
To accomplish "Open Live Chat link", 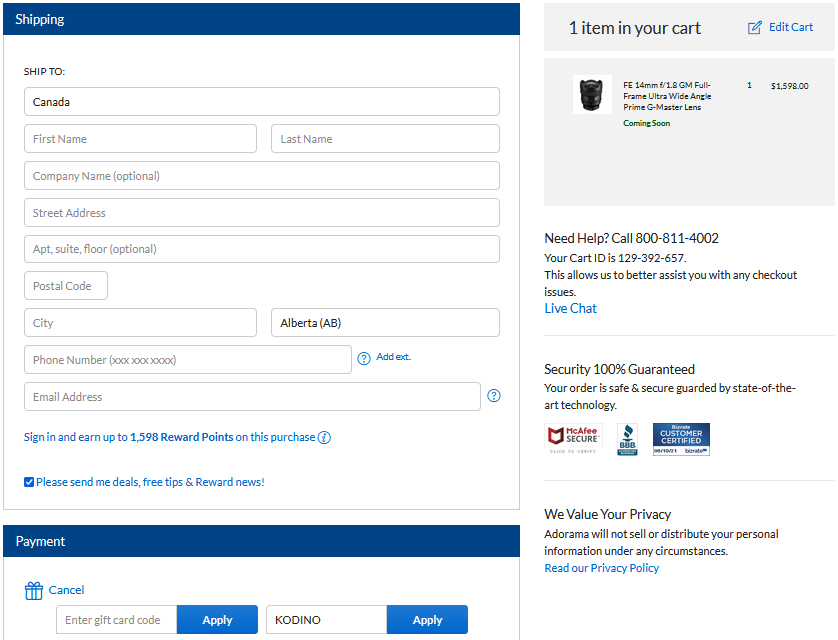I will tap(570, 308).
